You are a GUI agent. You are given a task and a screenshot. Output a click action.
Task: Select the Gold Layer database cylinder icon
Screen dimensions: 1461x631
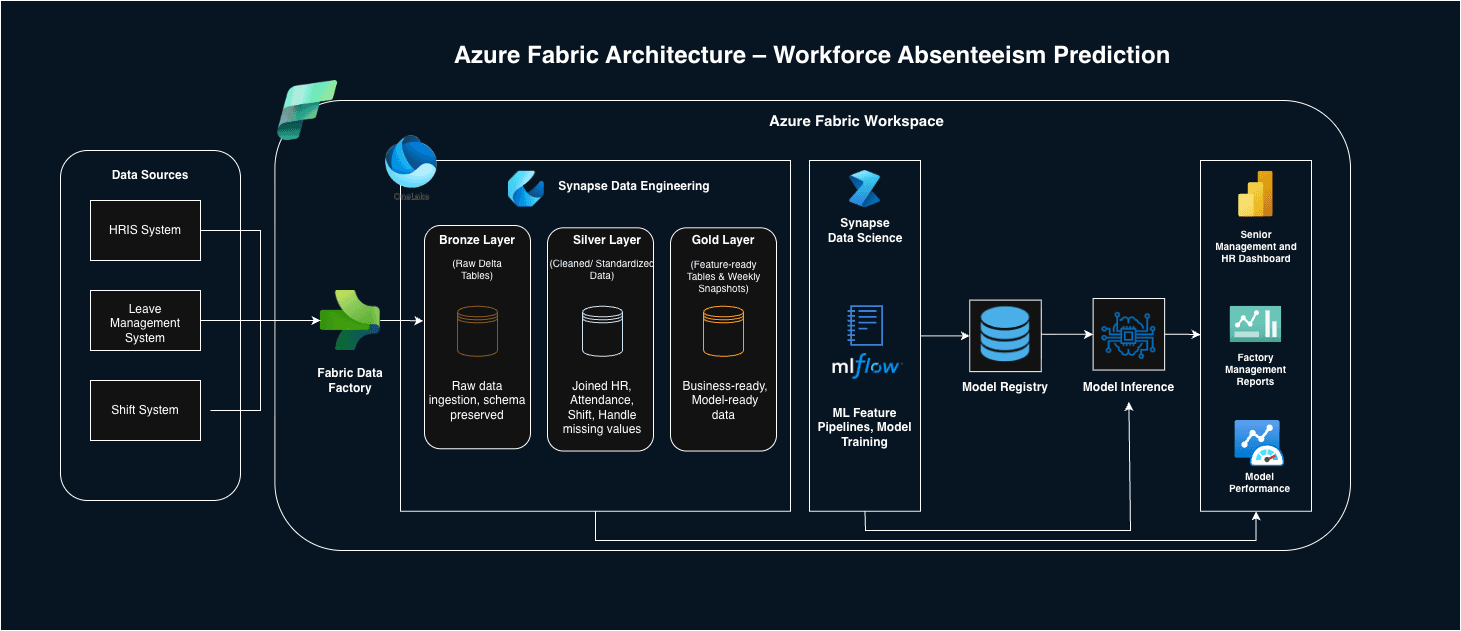(723, 331)
